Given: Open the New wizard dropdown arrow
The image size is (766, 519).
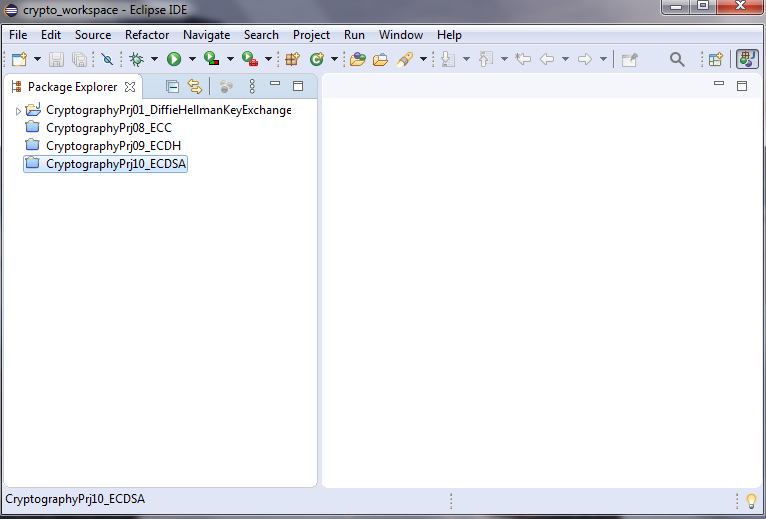Looking at the screenshot, I should tap(37, 59).
